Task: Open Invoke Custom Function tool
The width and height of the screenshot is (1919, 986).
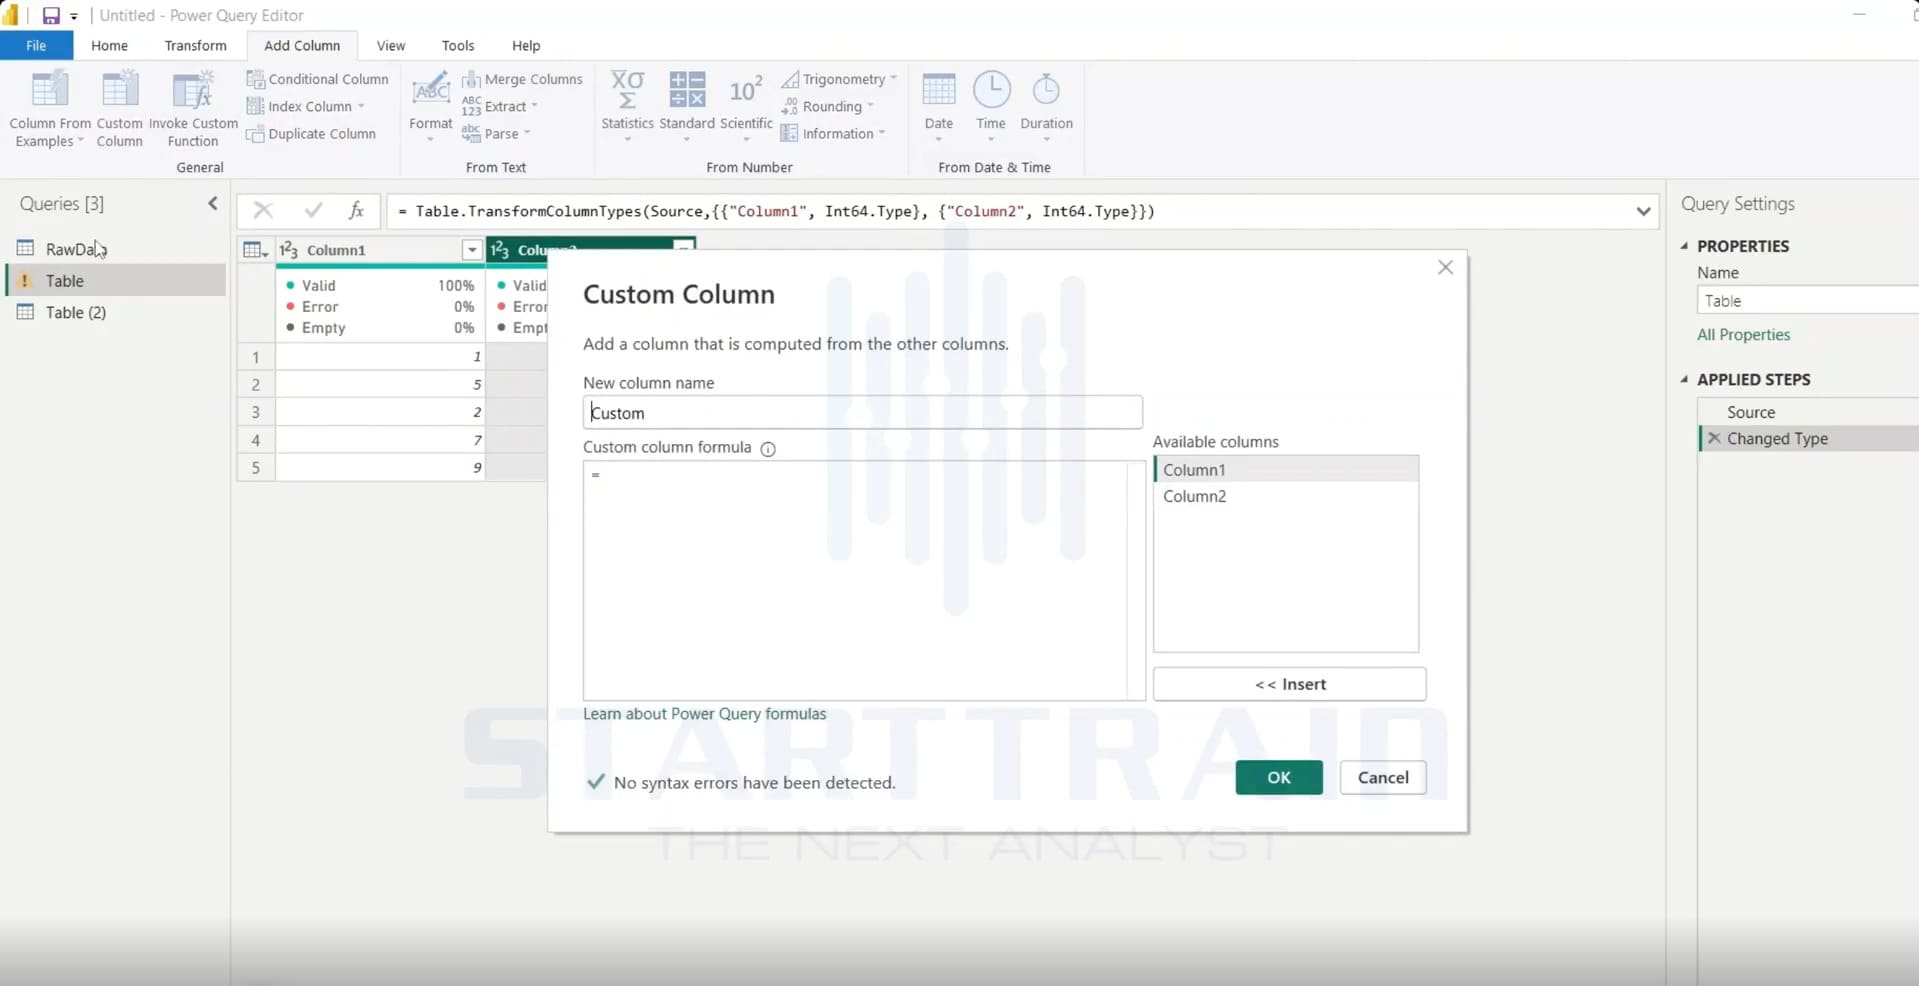Action: coord(193,108)
